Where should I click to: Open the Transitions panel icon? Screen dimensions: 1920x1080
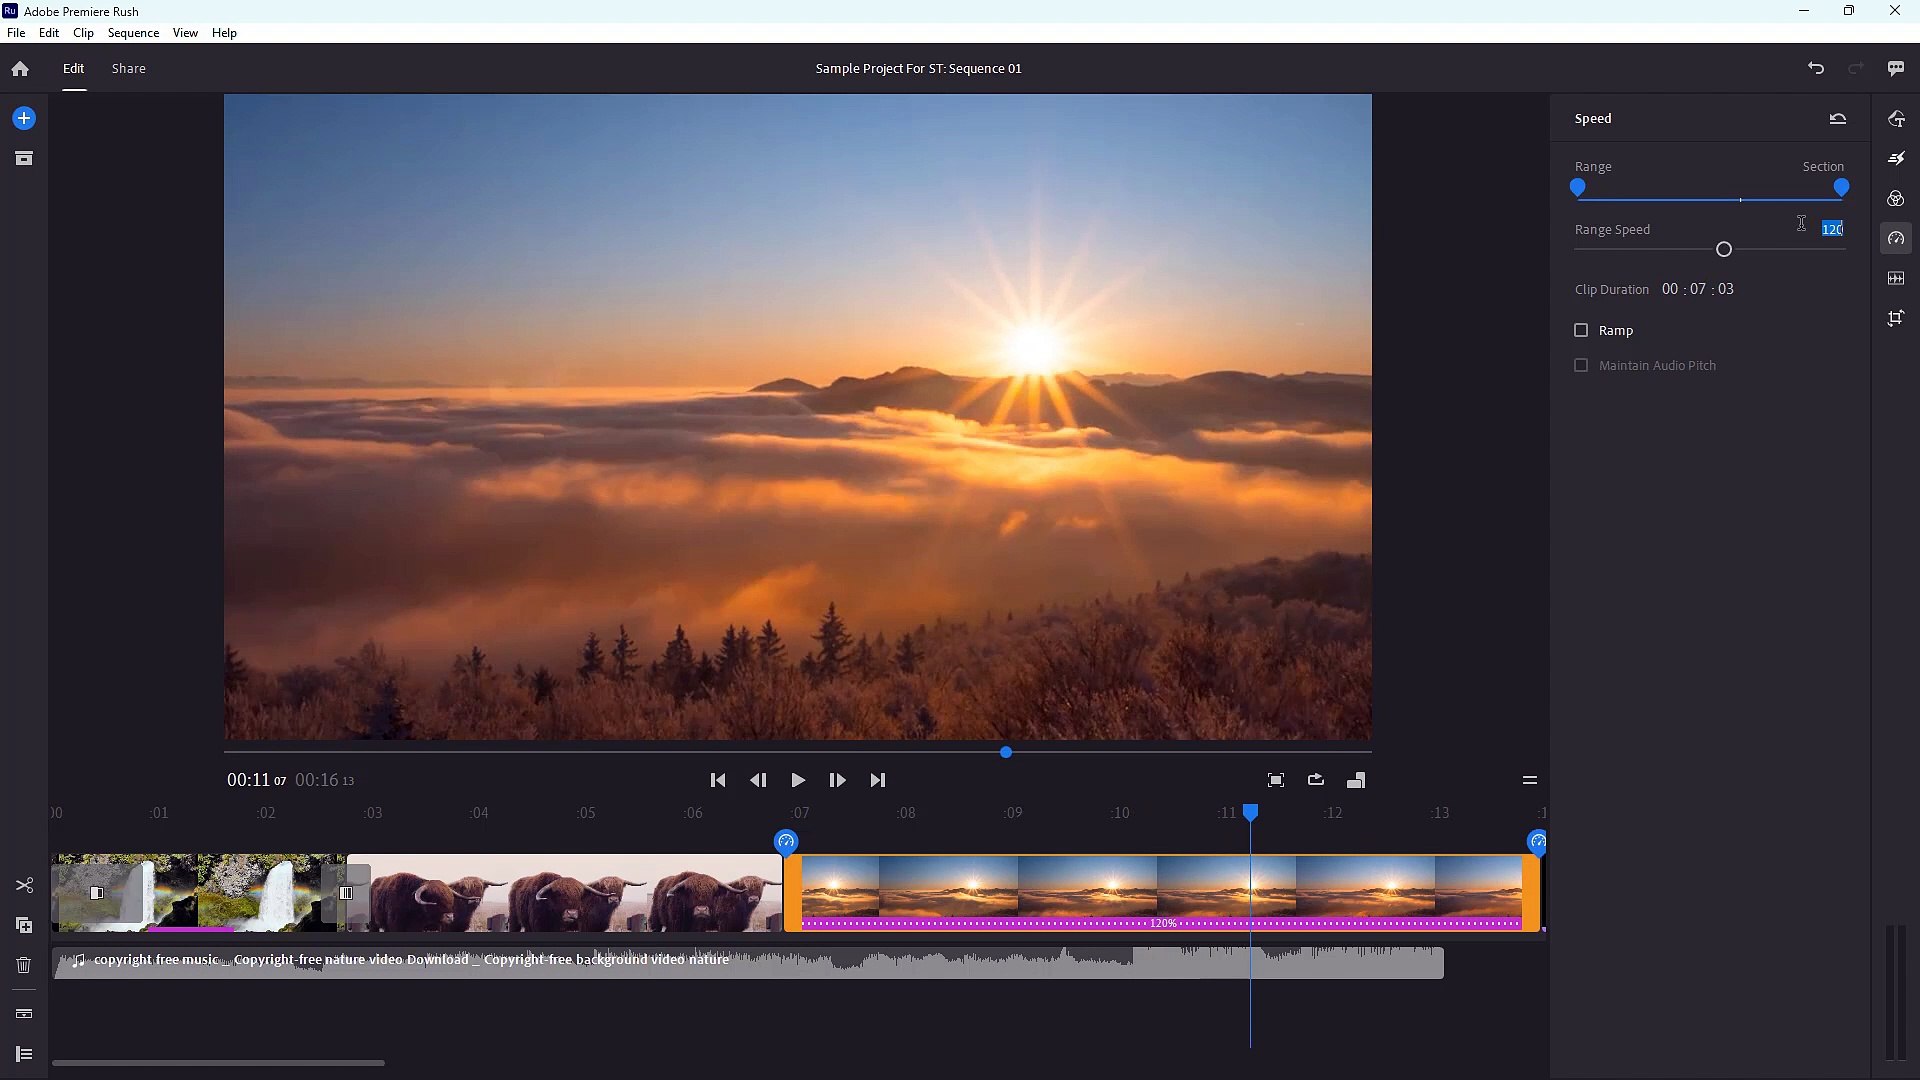tap(1896, 158)
